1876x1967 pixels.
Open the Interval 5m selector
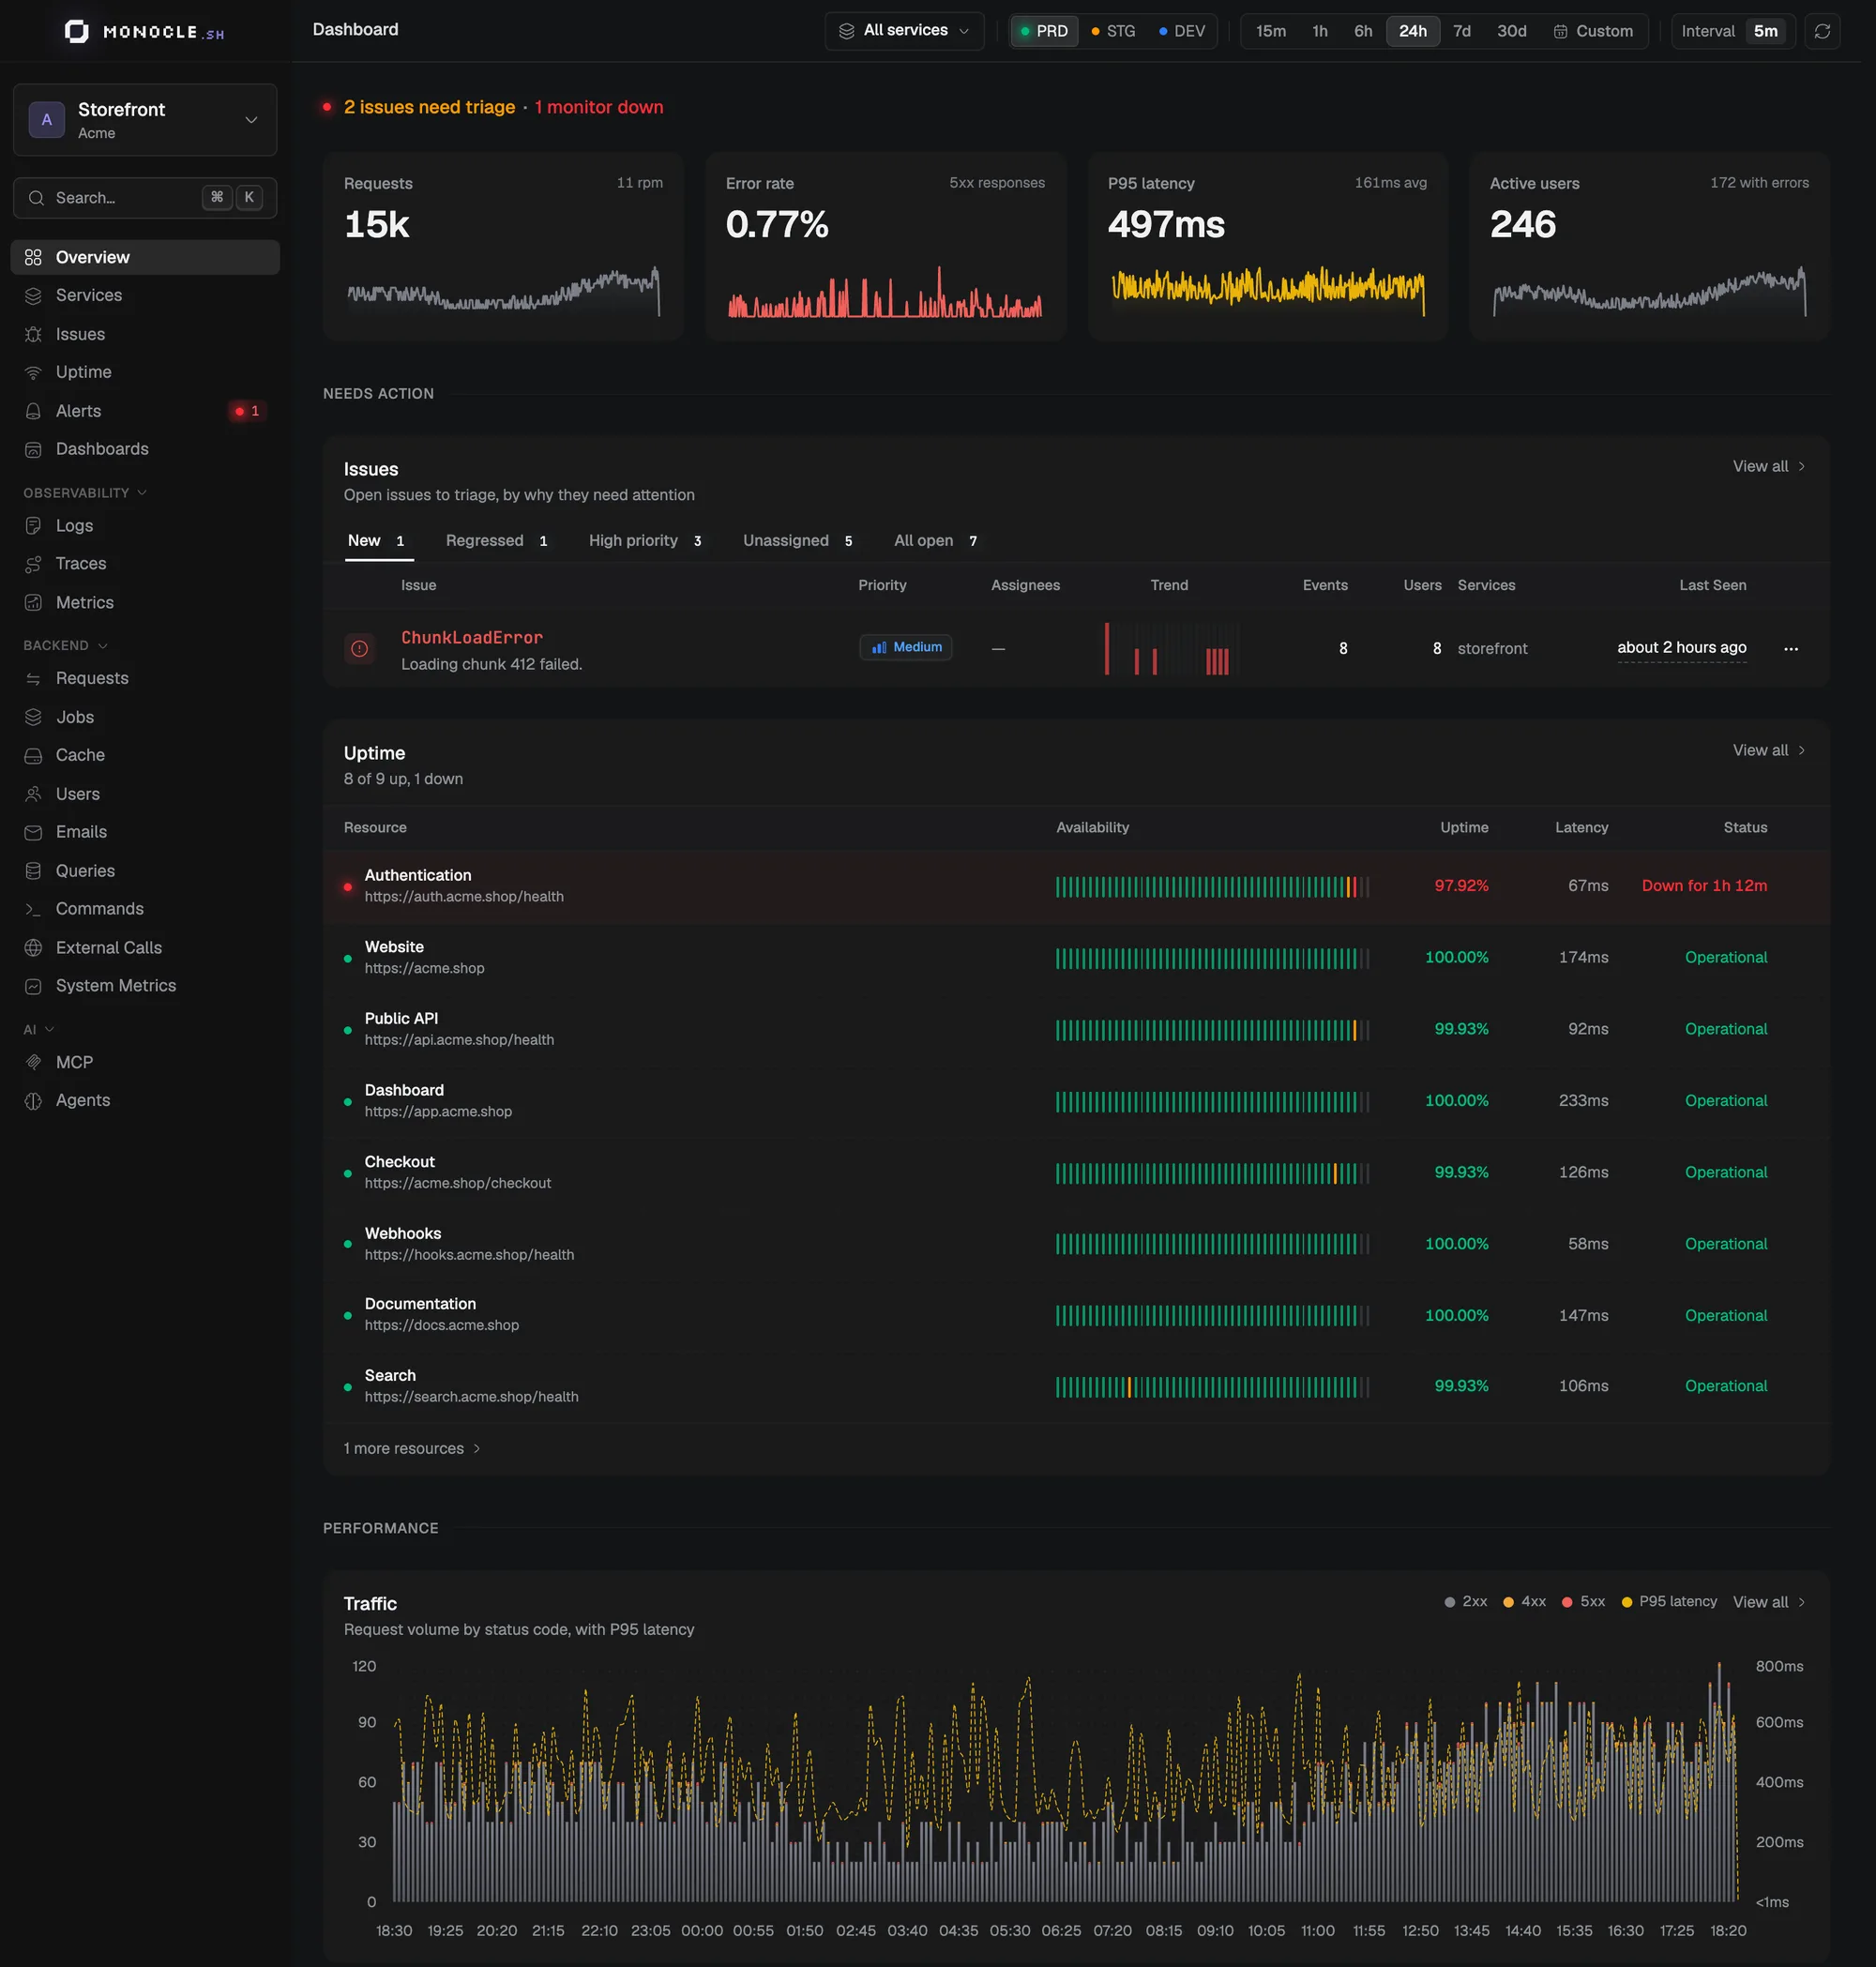[1733, 31]
